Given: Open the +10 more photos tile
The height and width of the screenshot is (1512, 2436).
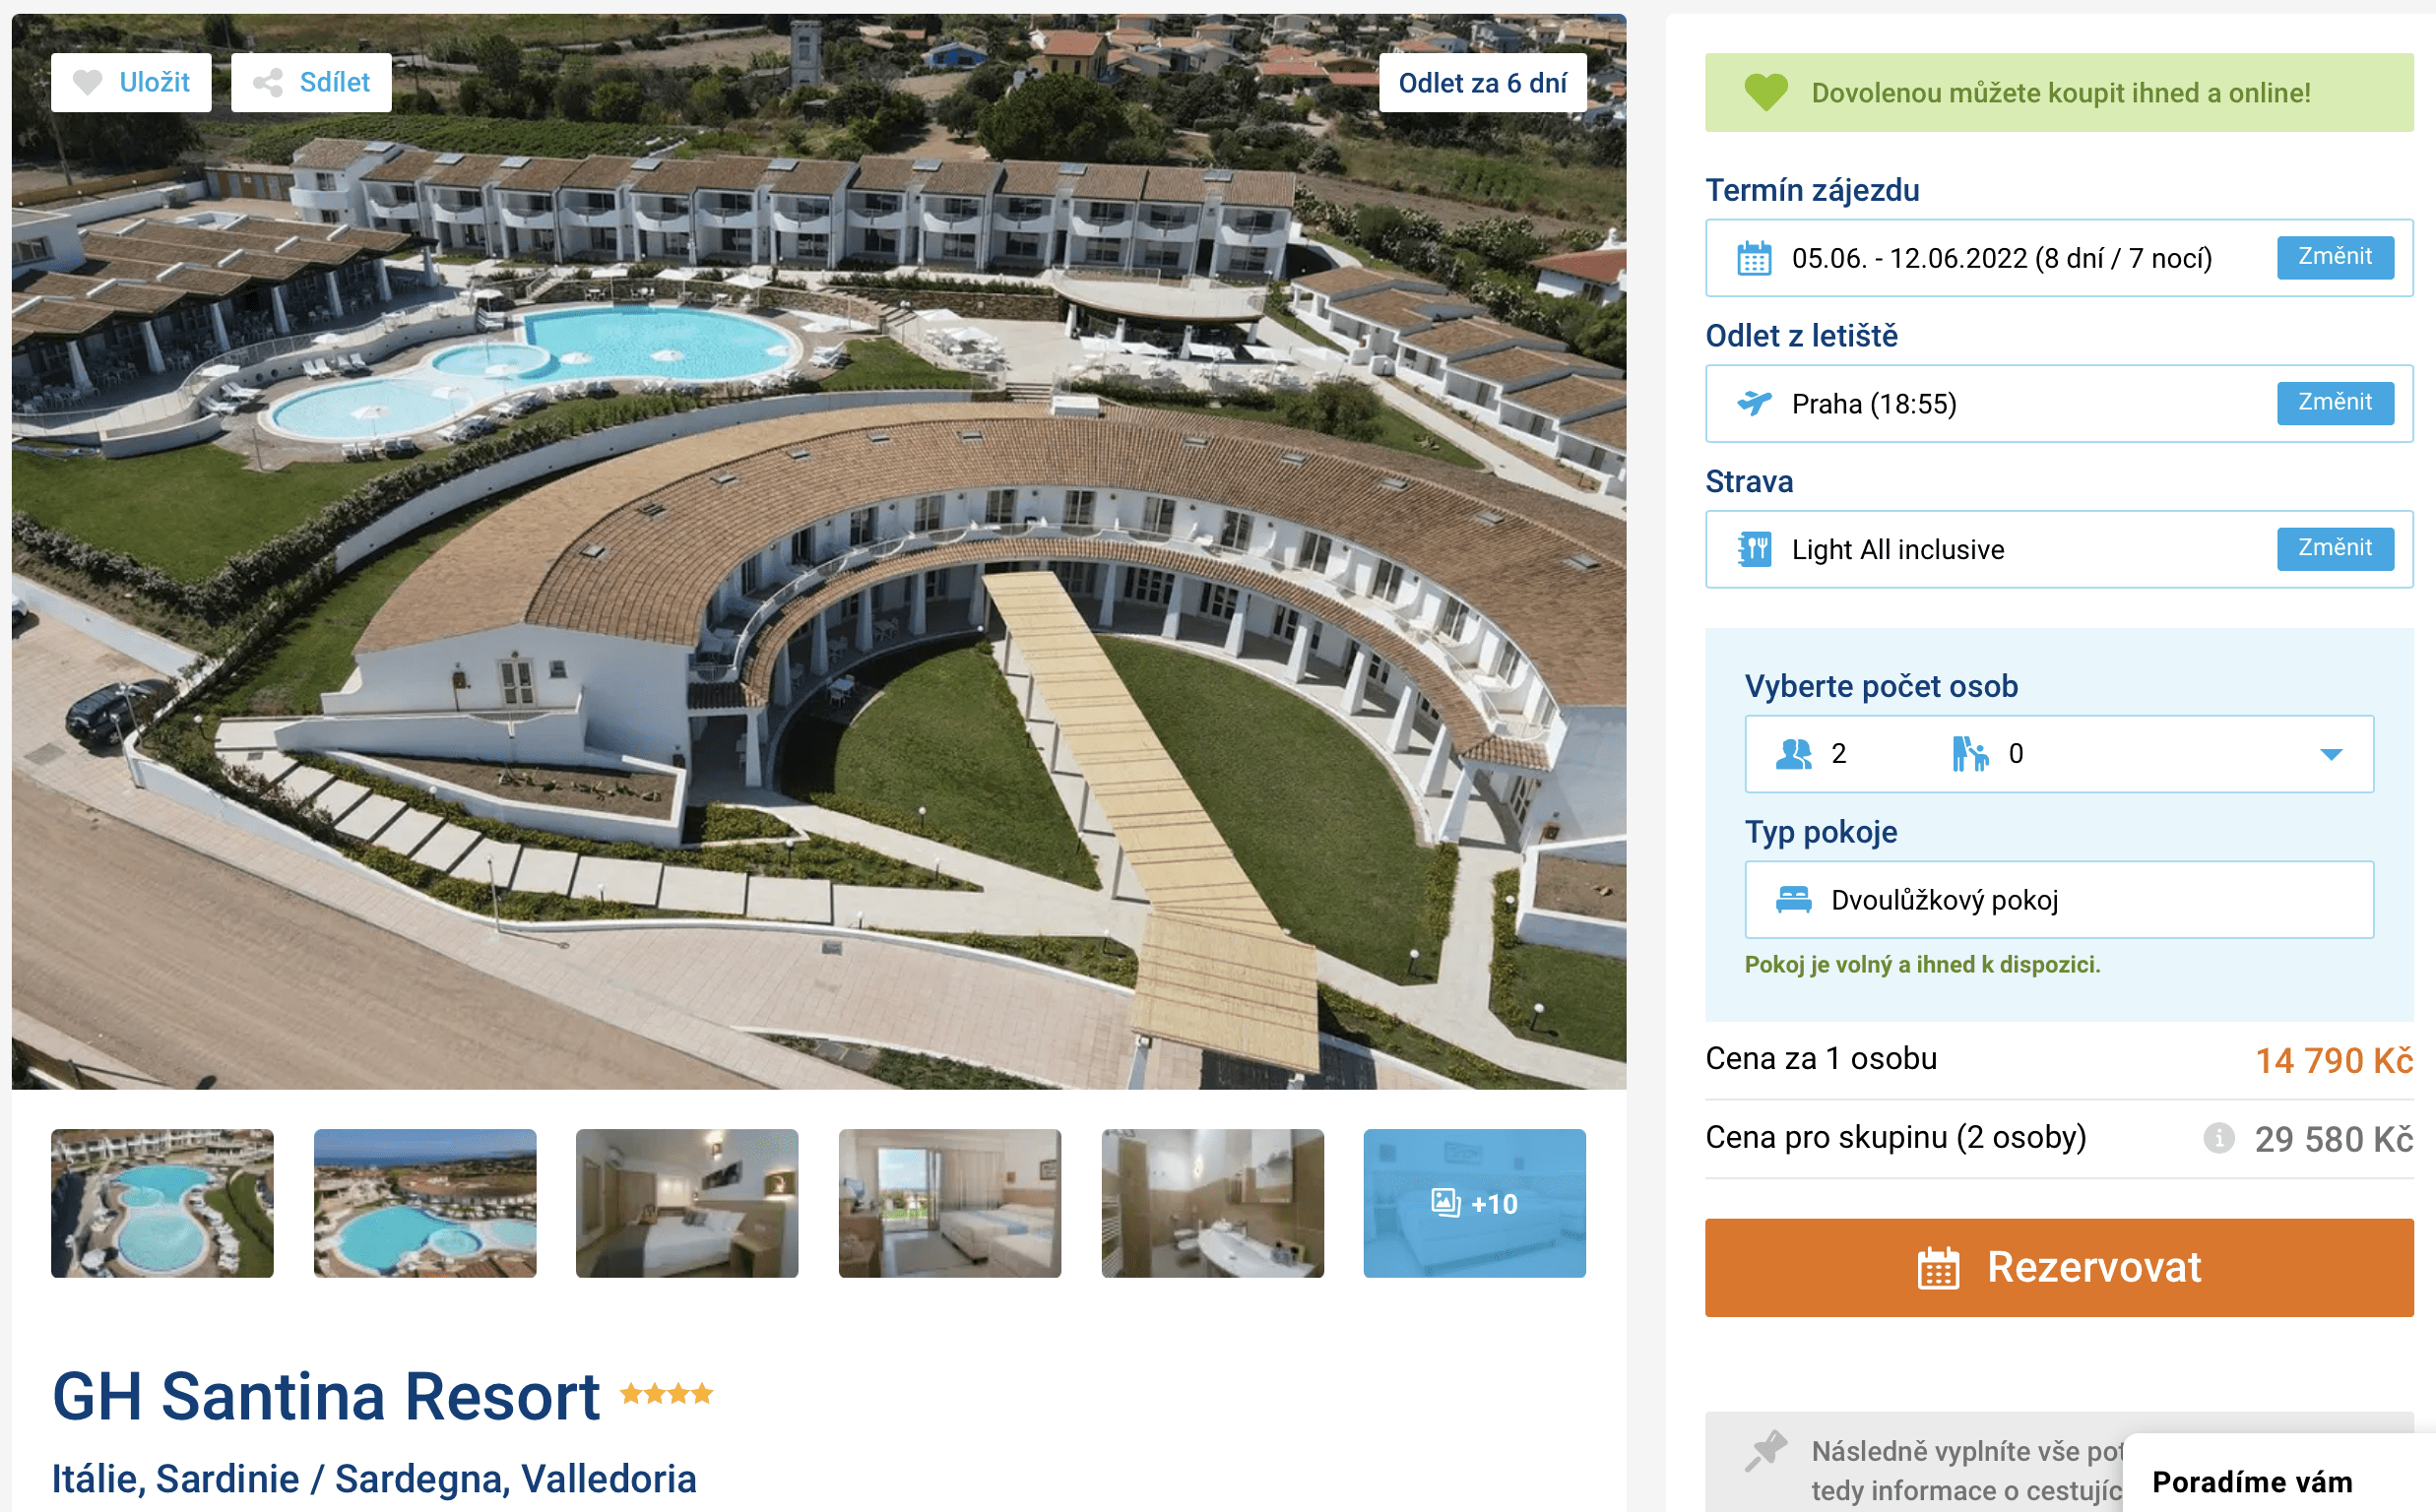Looking at the screenshot, I should point(1474,1203).
